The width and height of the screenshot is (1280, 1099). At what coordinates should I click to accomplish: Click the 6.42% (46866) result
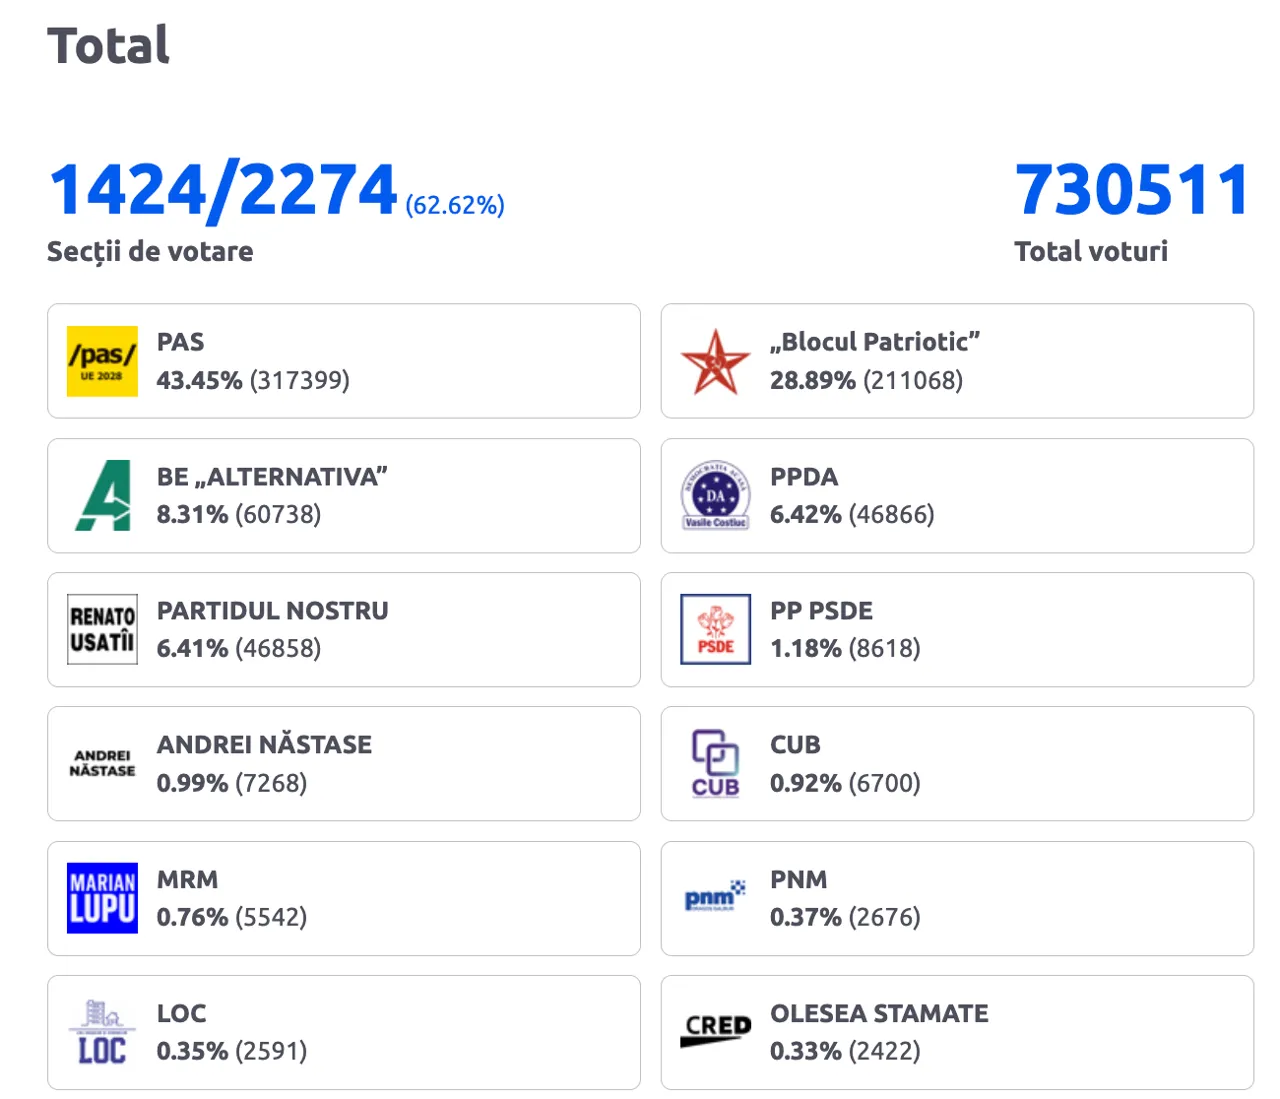852,514
